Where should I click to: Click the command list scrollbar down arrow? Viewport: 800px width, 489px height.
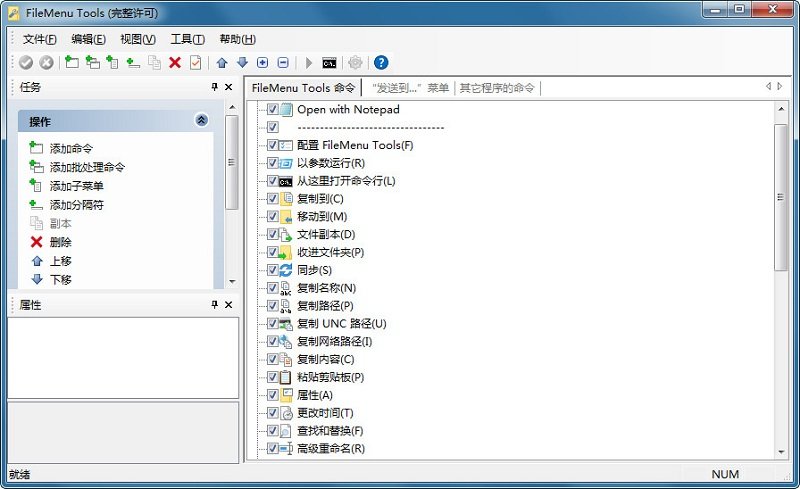pyautogui.click(x=781, y=452)
